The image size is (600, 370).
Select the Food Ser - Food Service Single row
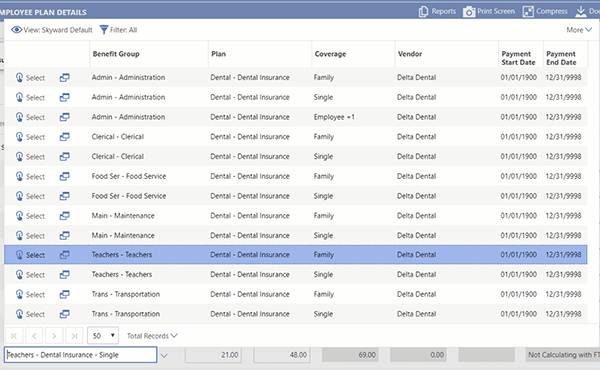[x=296, y=196]
